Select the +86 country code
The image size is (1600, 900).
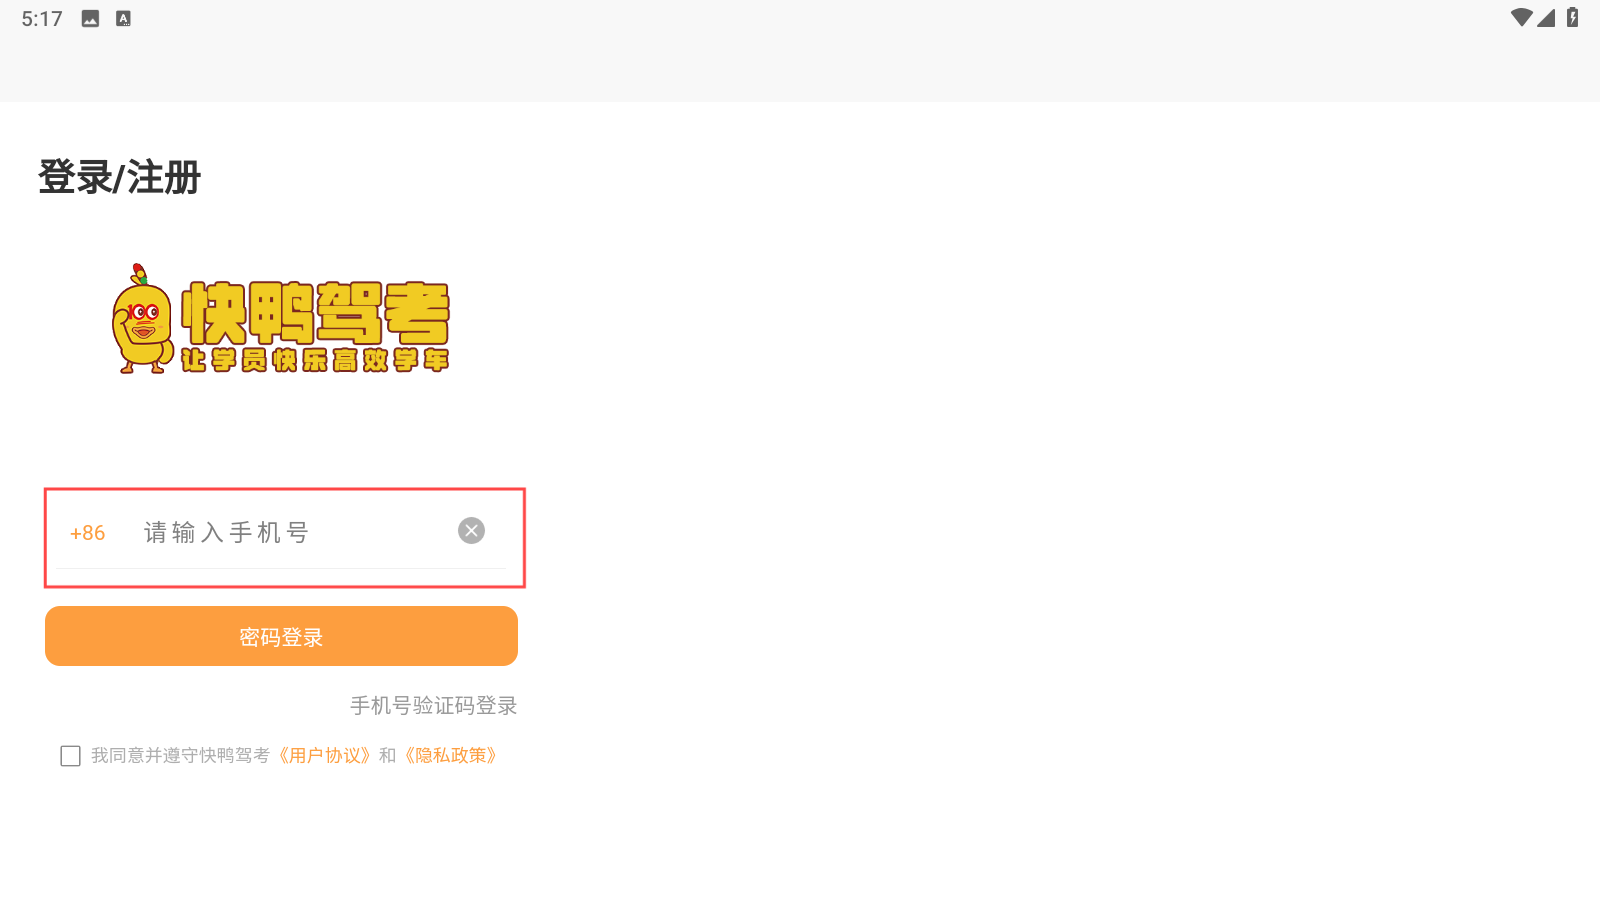[87, 533]
